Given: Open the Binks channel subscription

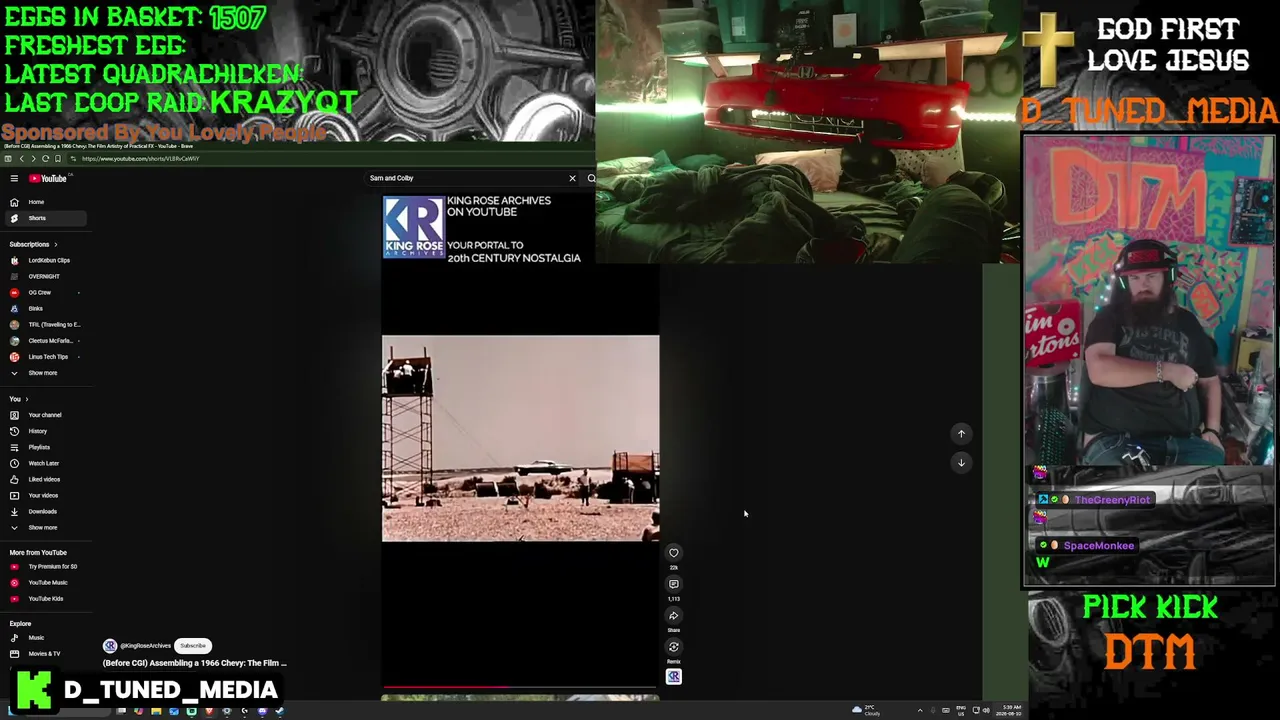Looking at the screenshot, I should tap(46, 308).
